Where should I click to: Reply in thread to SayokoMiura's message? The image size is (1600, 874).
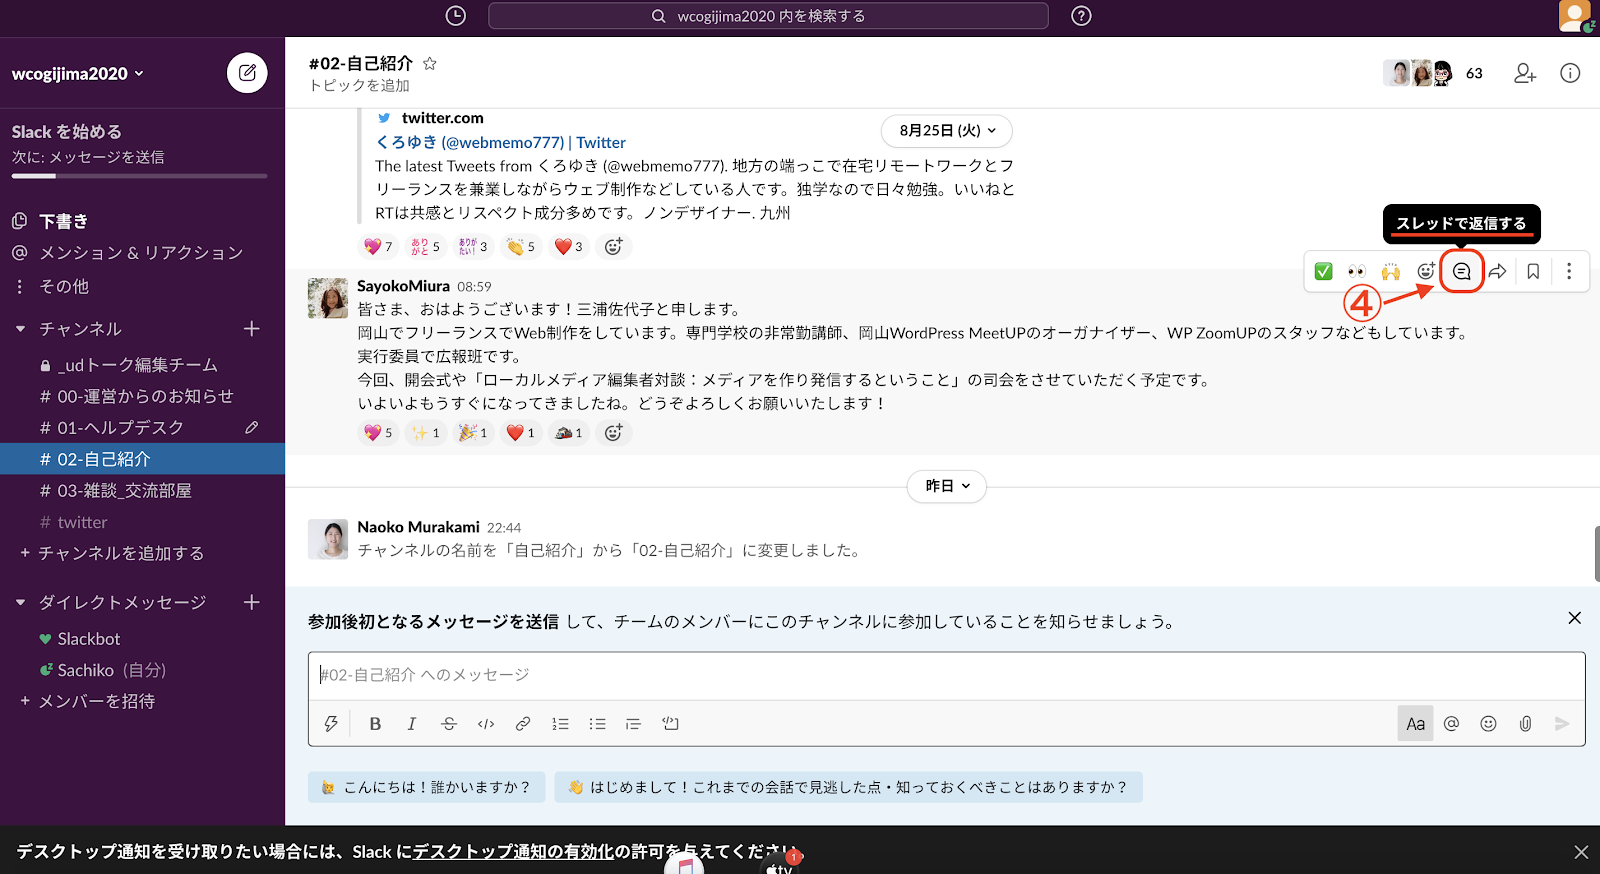pos(1461,271)
